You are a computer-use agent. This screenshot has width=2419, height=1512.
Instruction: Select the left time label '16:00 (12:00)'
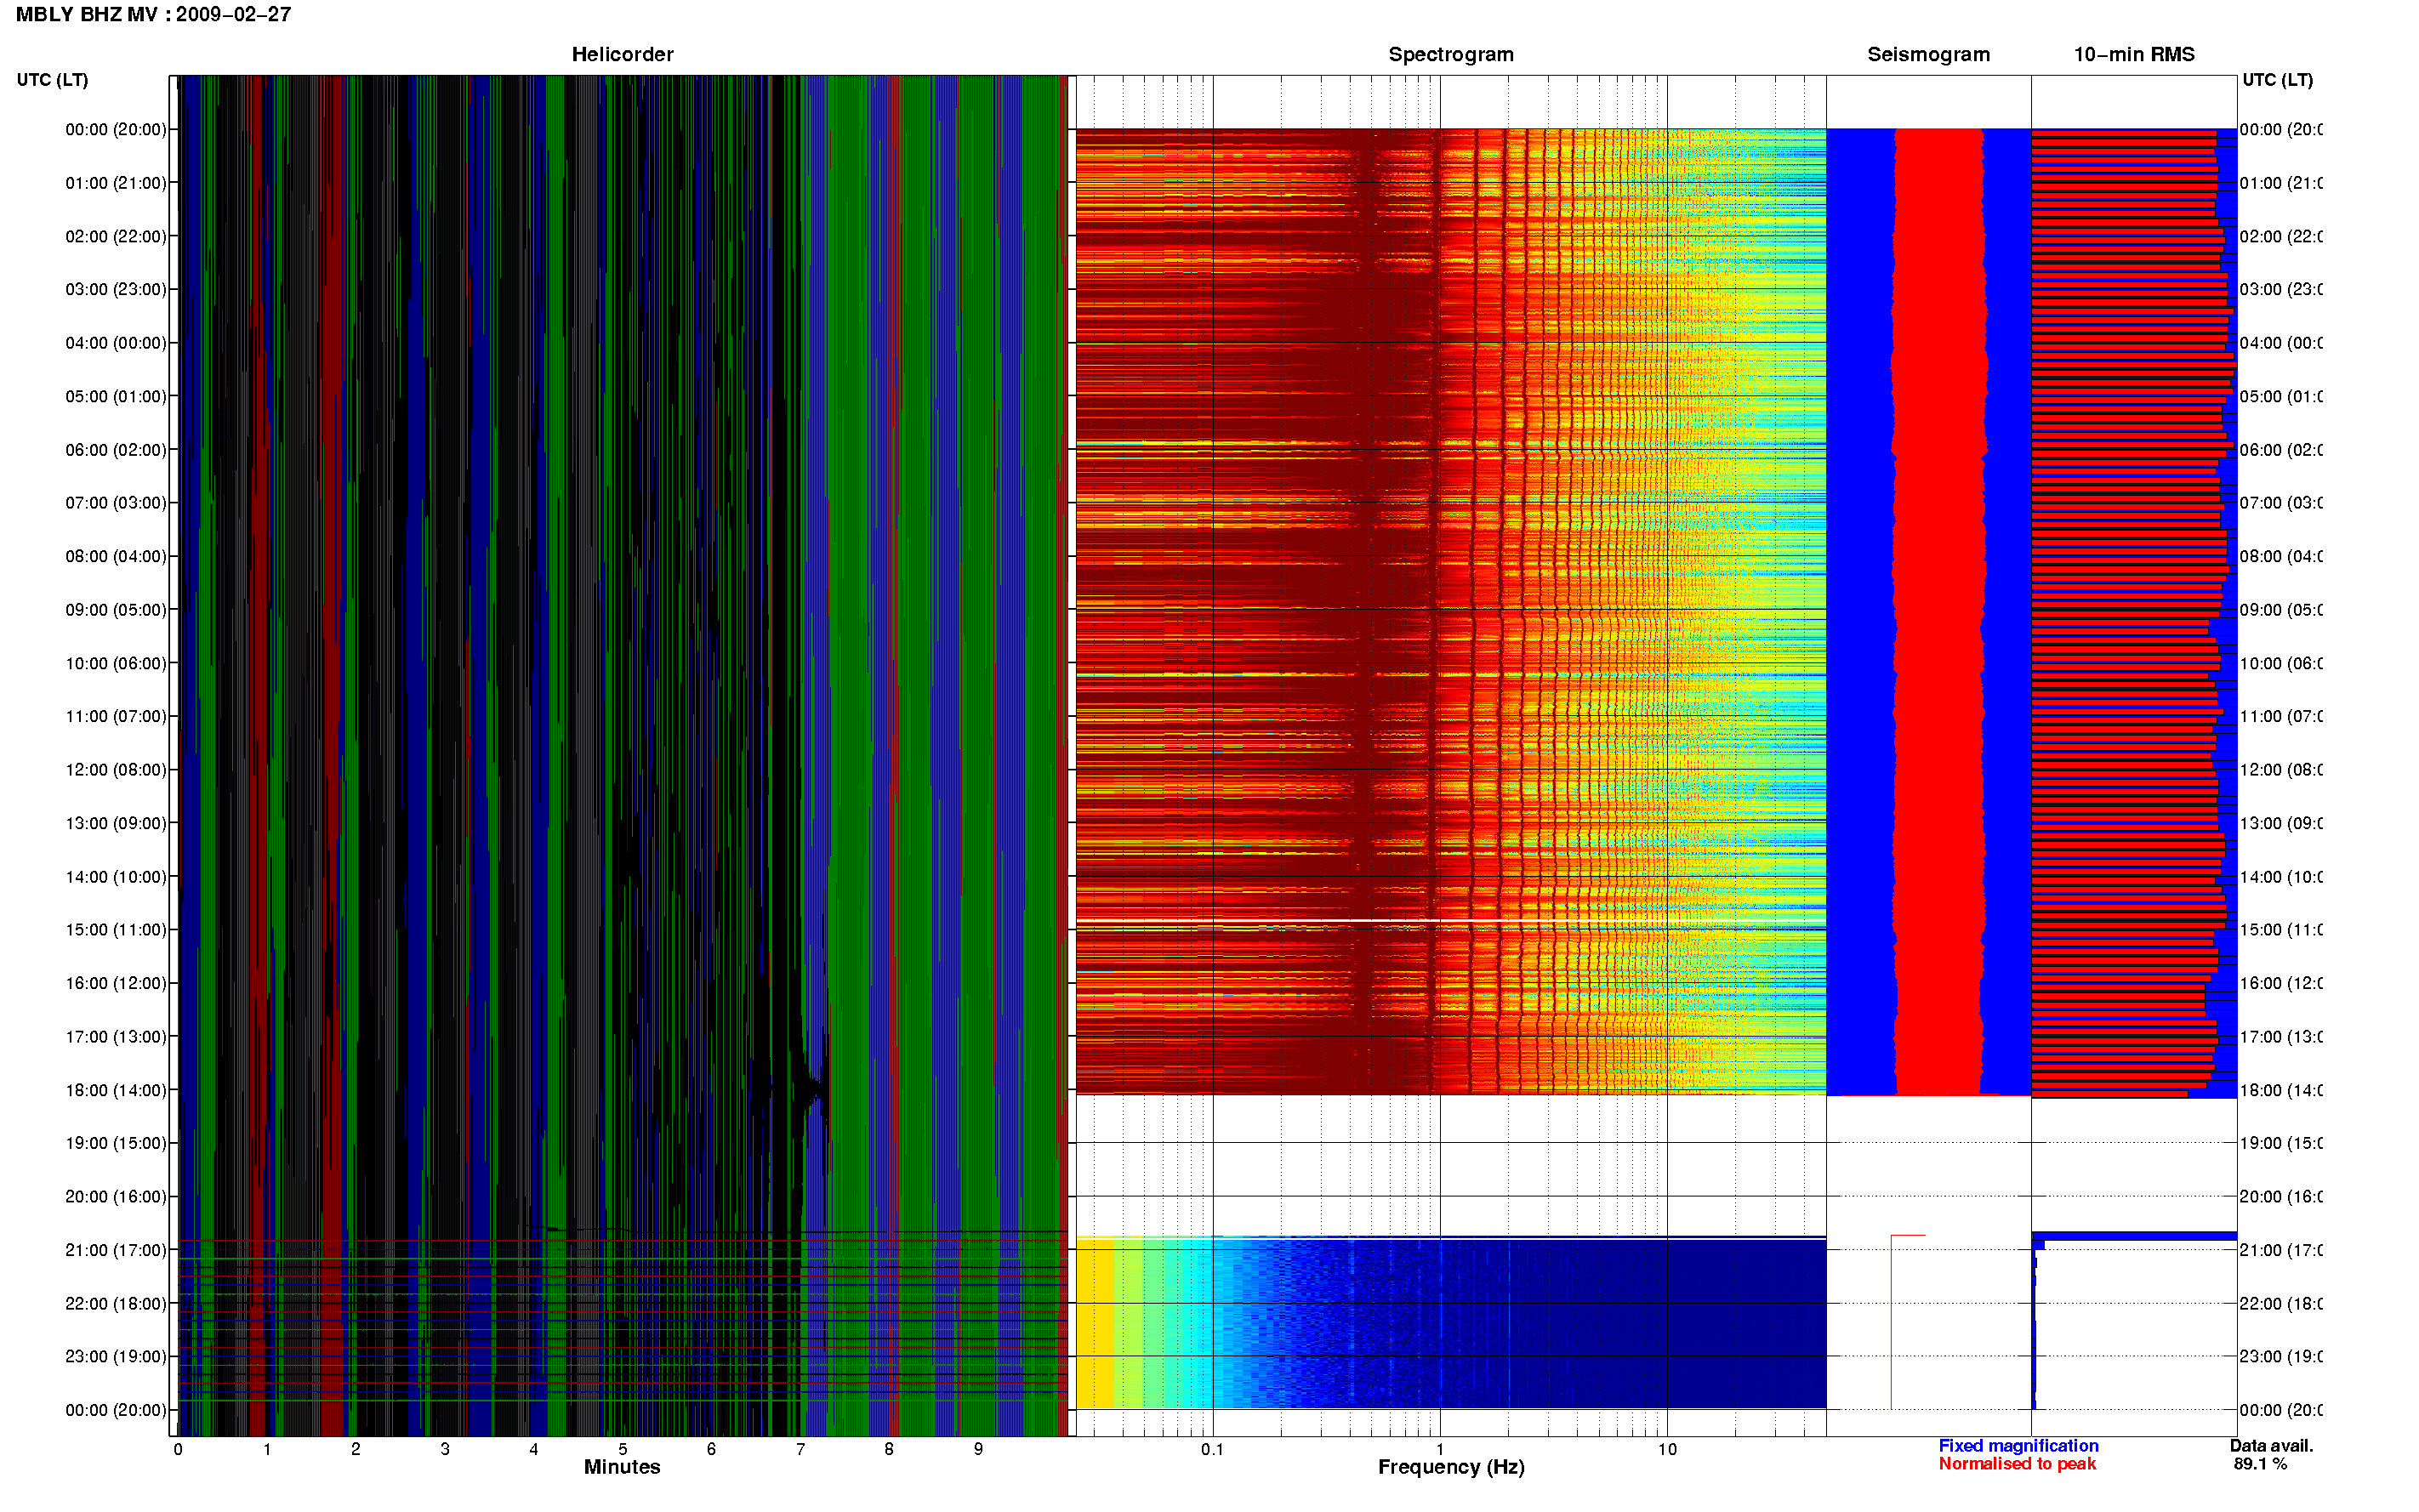pos(116,984)
